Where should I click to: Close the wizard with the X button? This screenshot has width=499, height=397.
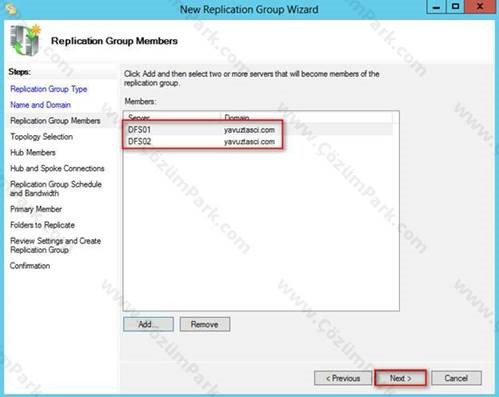pyautogui.click(x=480, y=7)
